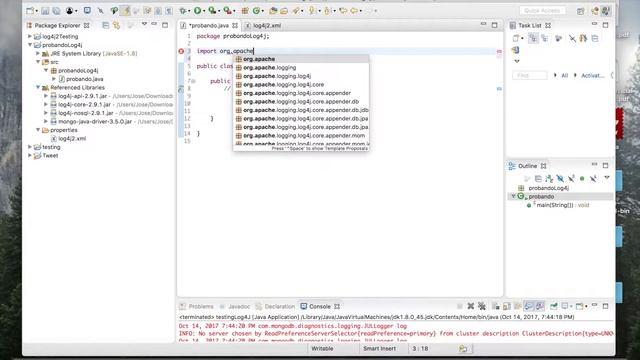Toggle Mark Occurrences in the main toolbar
The image size is (640, 360).
(125, 11)
